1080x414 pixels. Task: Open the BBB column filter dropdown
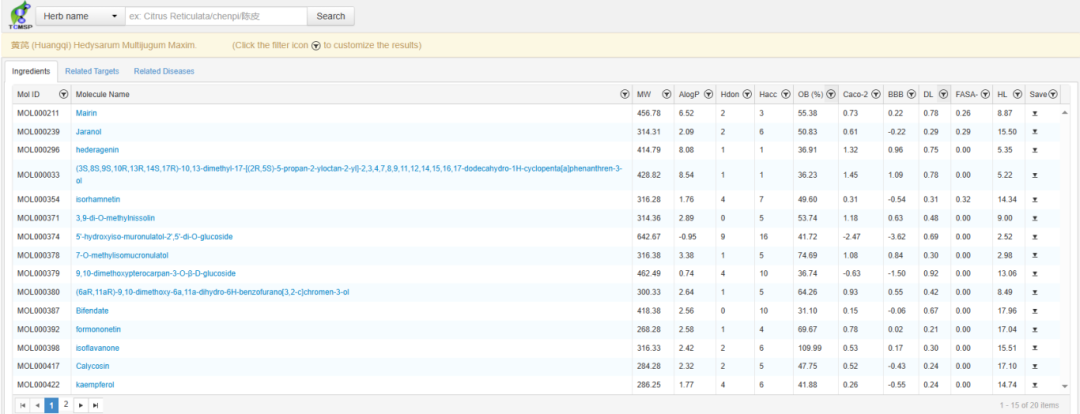pos(910,94)
